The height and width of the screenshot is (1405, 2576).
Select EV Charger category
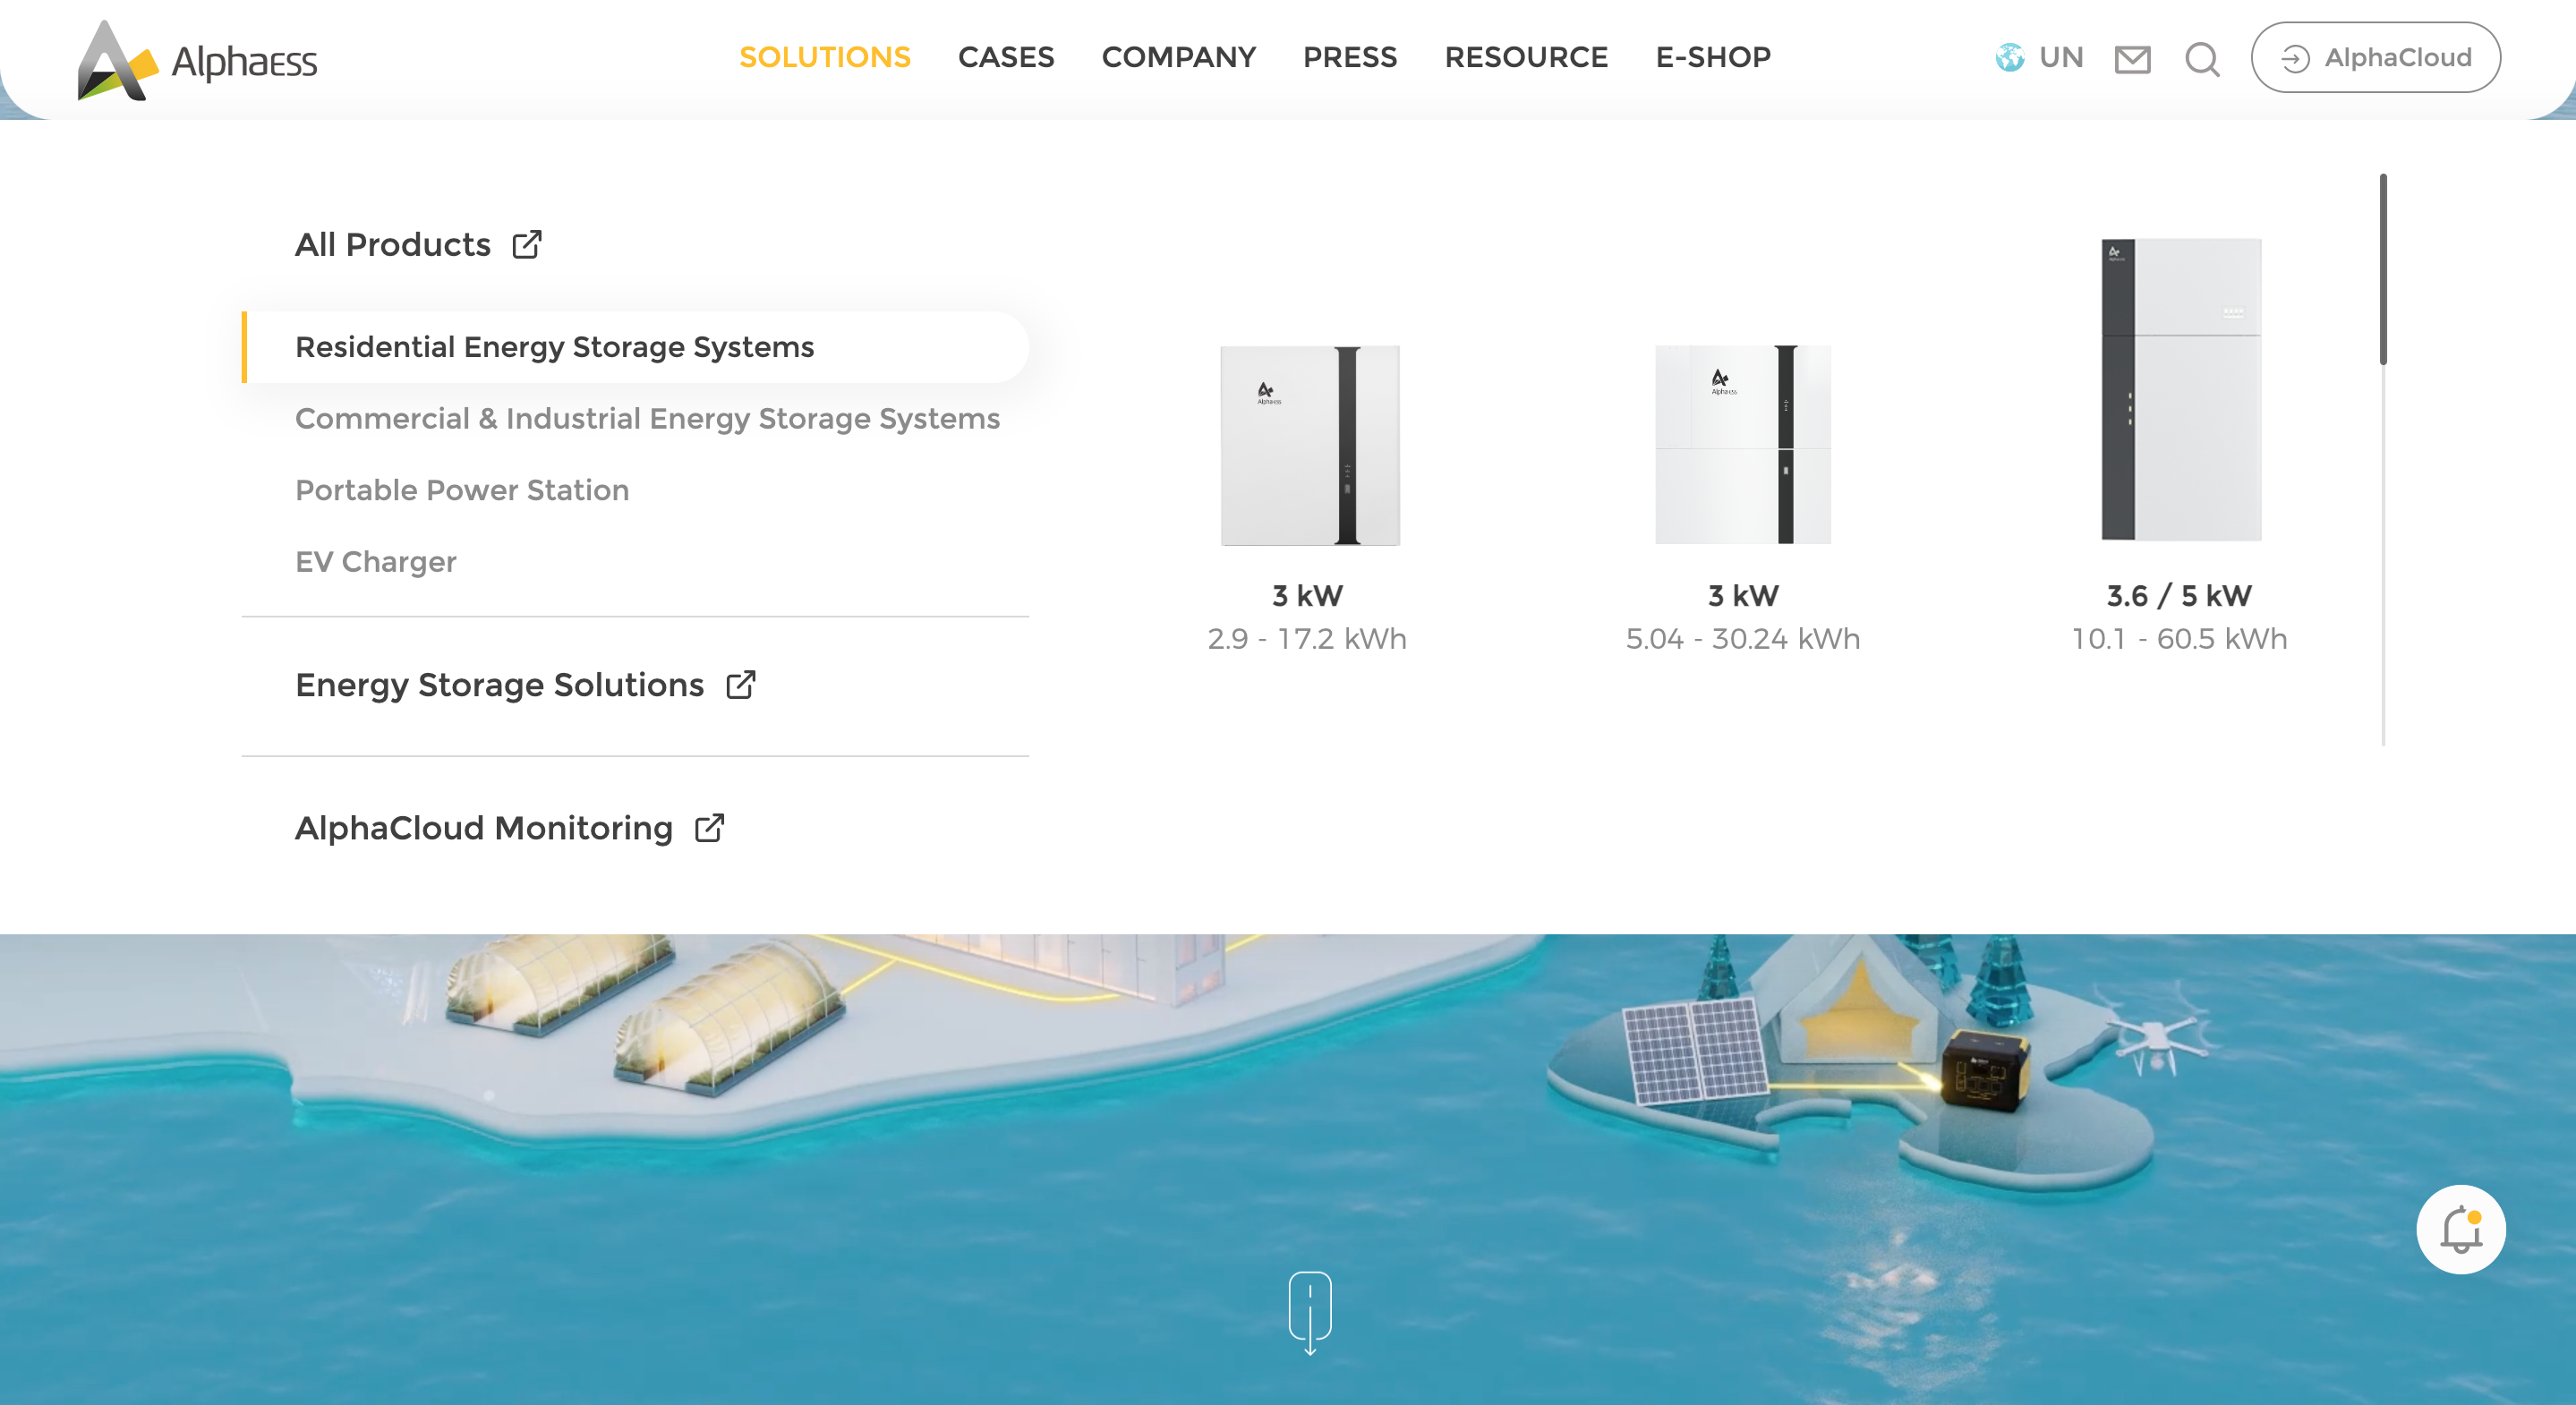(376, 562)
